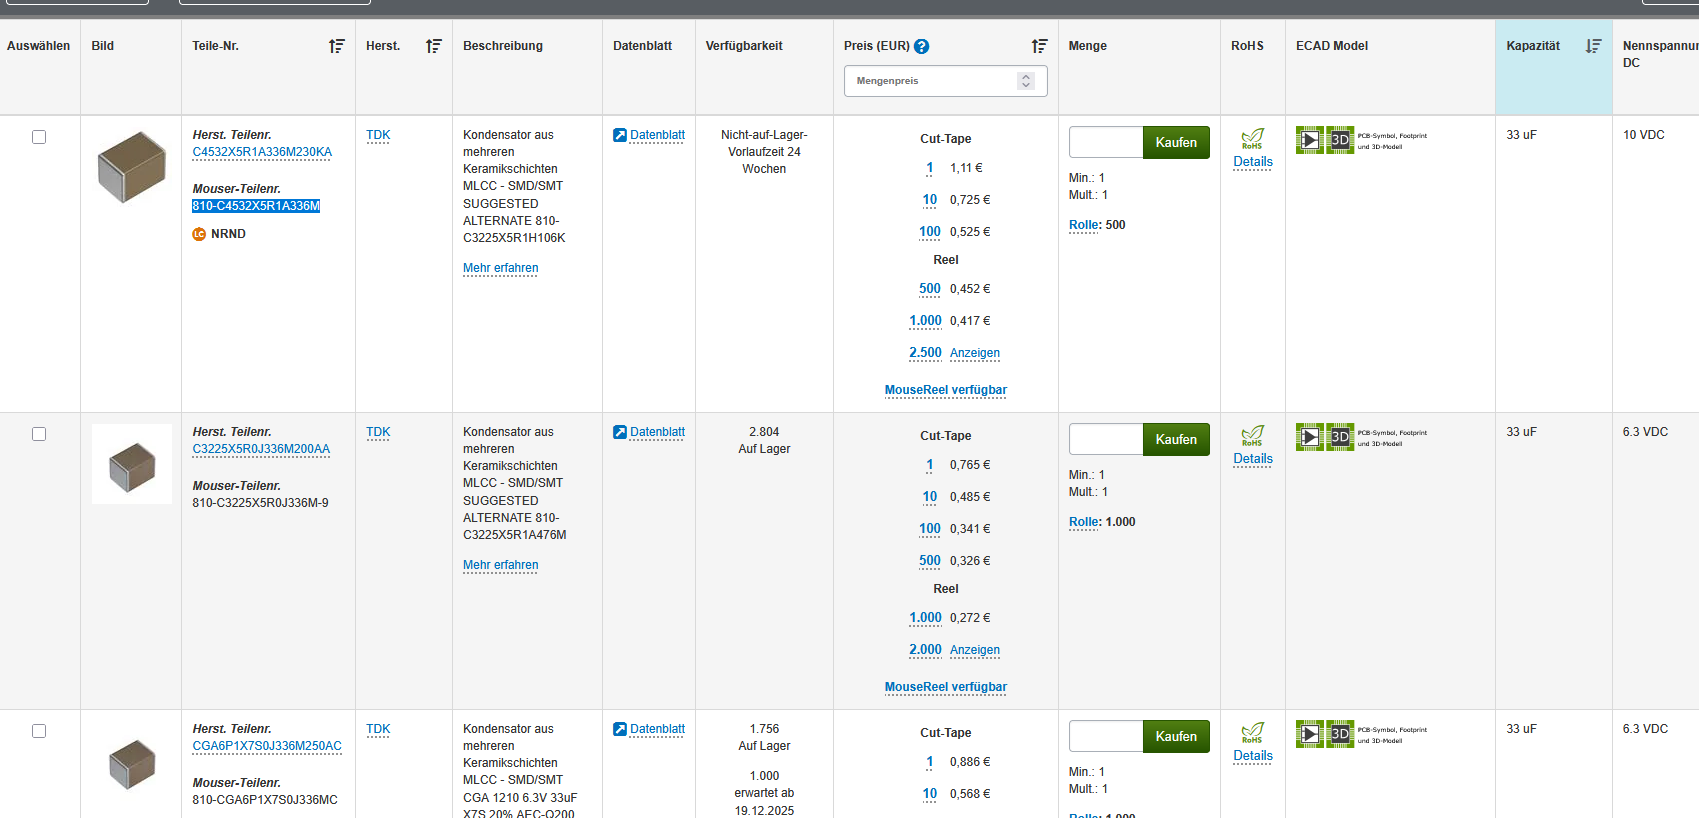Image resolution: width=1699 pixels, height=818 pixels.
Task: Click Rolle link for C3225X5R0J336M200AA
Action: pos(1084,522)
